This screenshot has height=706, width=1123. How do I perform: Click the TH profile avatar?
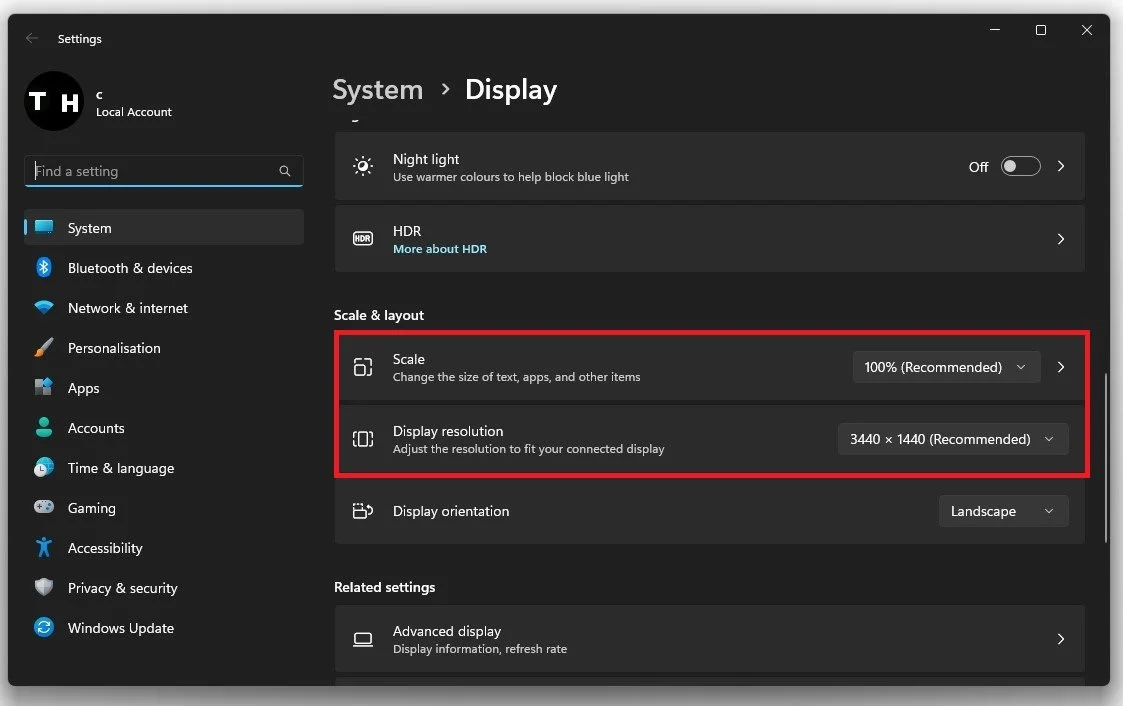pos(54,101)
